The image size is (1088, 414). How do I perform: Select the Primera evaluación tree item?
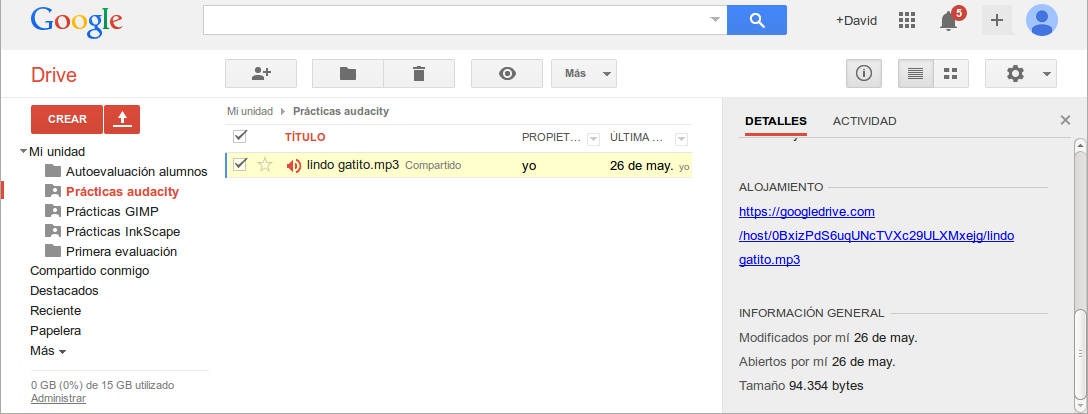click(x=121, y=251)
